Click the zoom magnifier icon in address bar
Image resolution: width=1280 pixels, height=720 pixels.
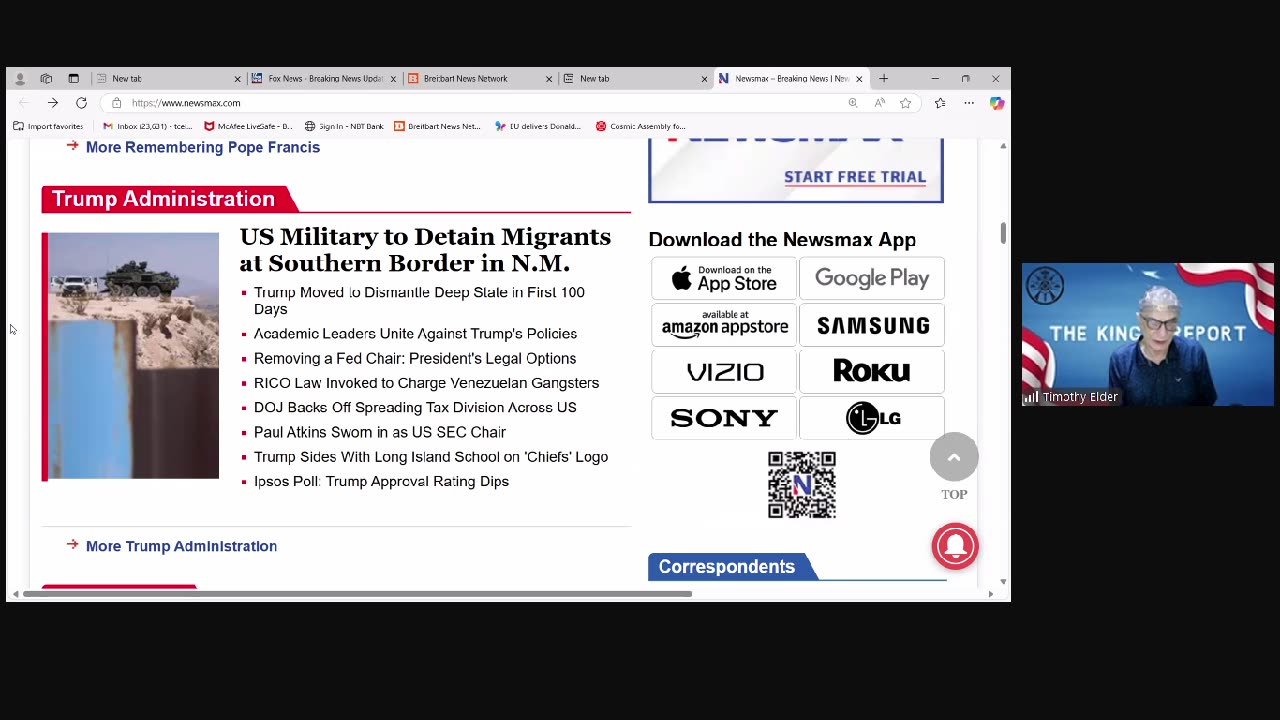(853, 103)
